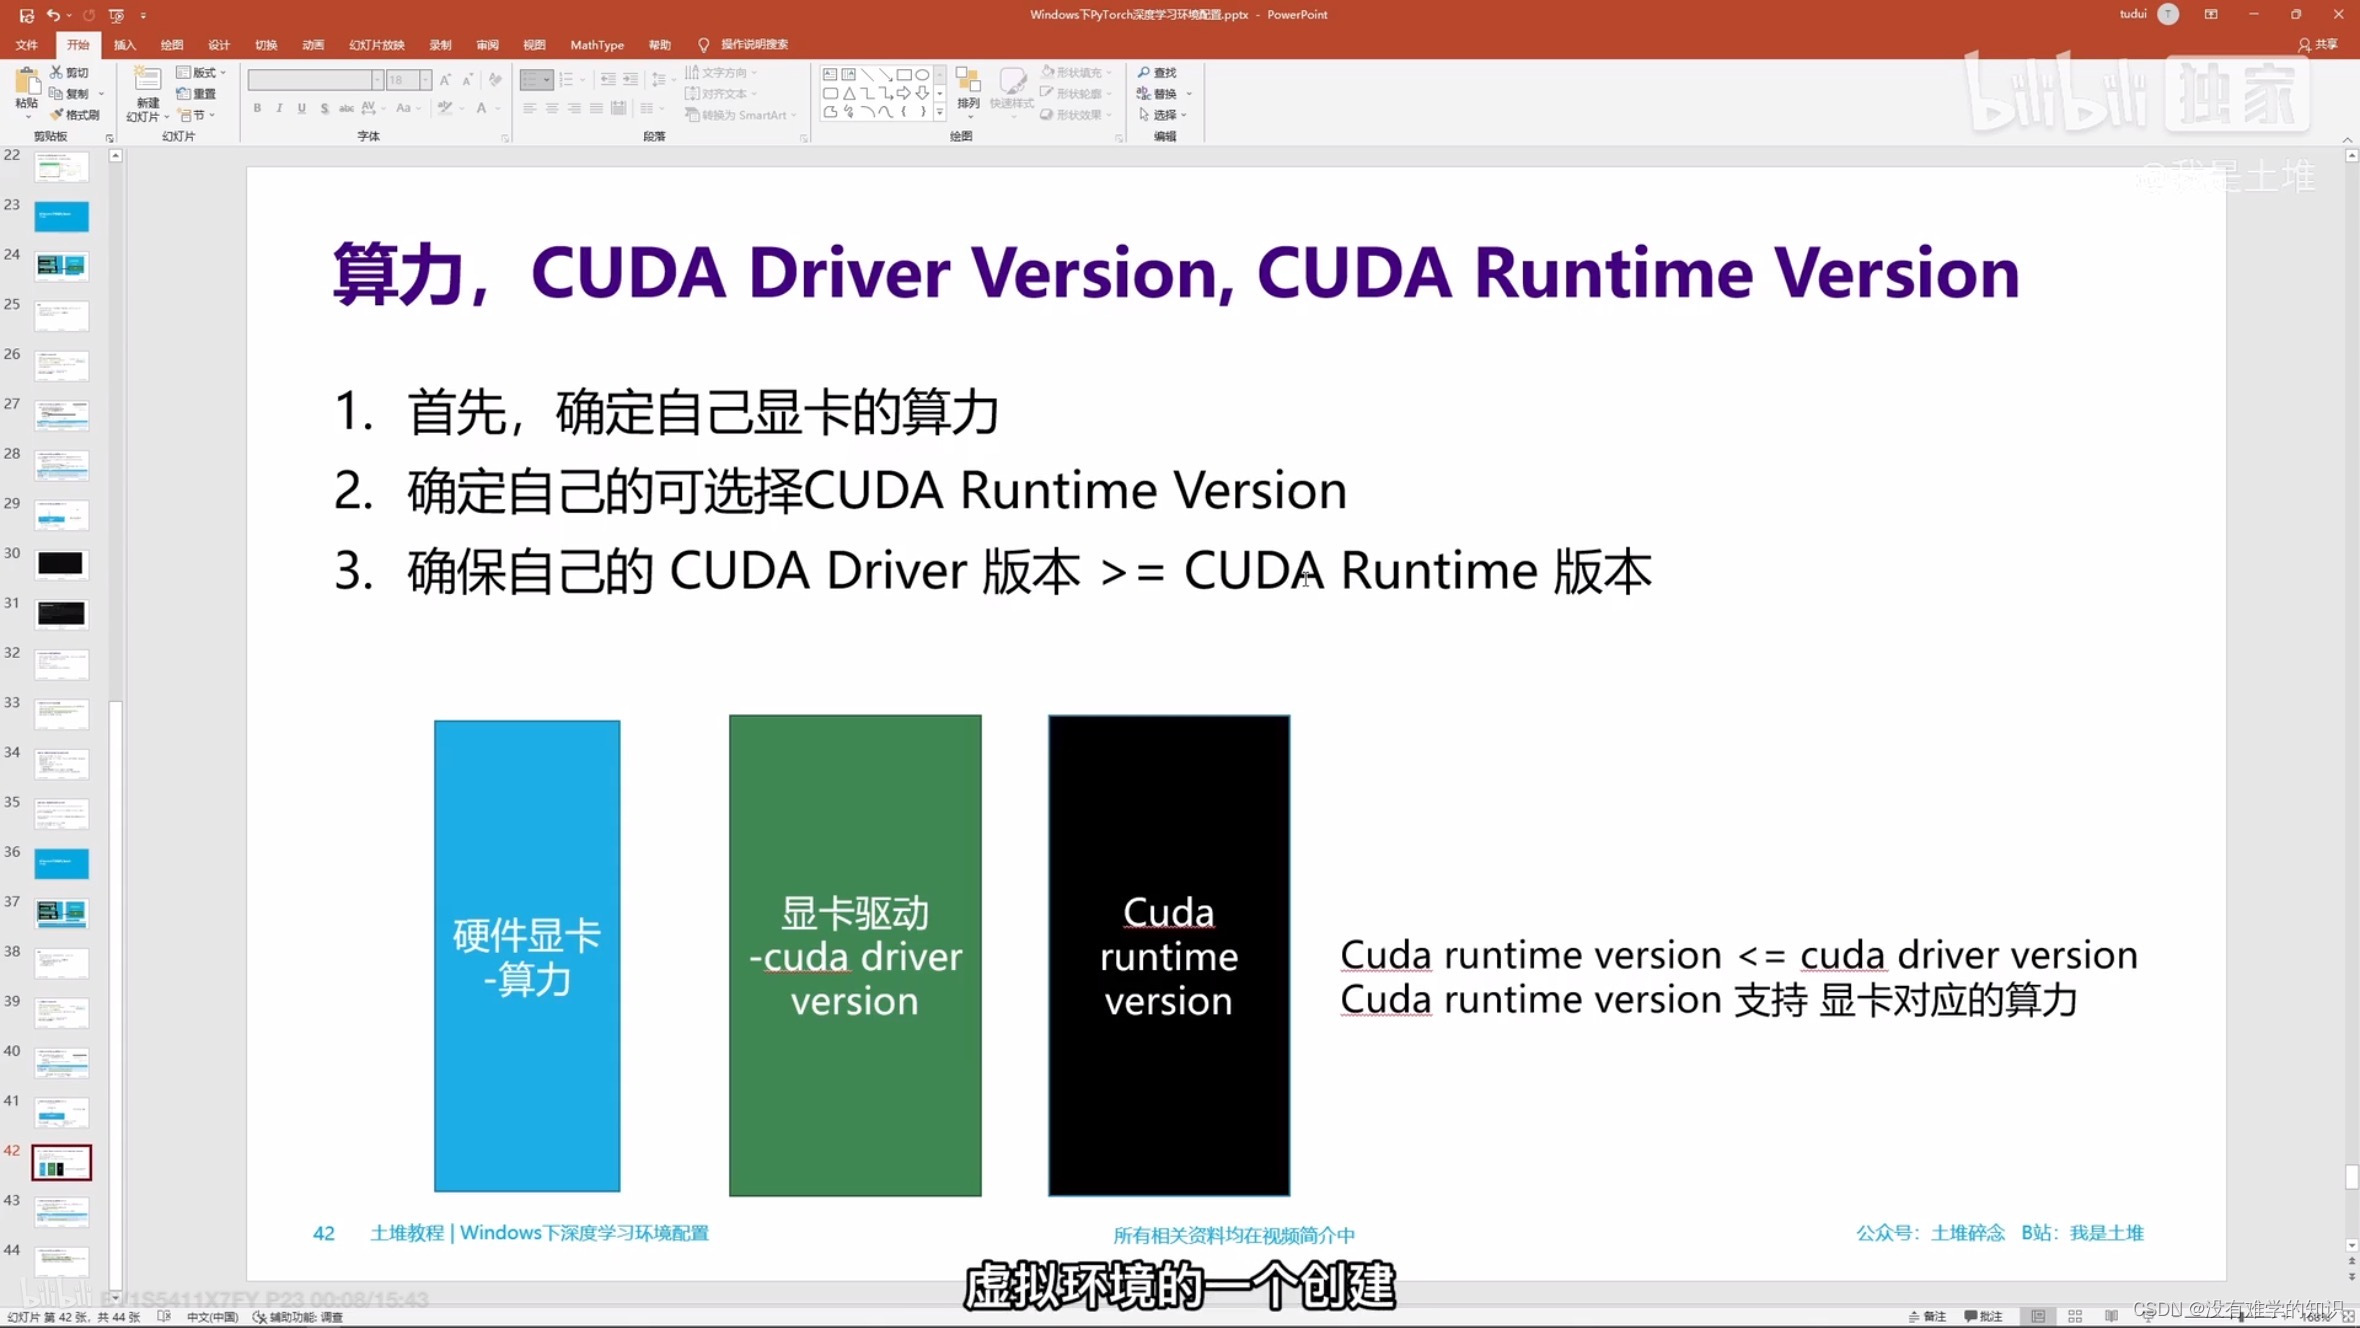This screenshot has width=2360, height=1328.
Task: Switch to the MathType tab
Action: point(597,45)
